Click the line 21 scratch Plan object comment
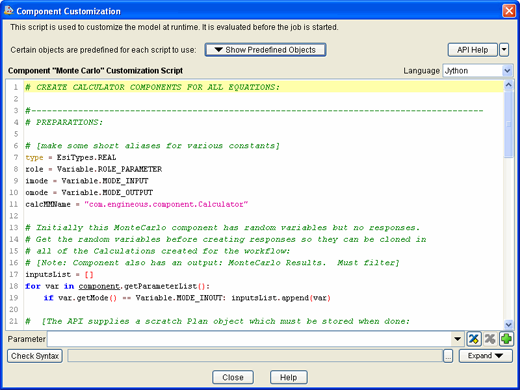 (x=218, y=321)
